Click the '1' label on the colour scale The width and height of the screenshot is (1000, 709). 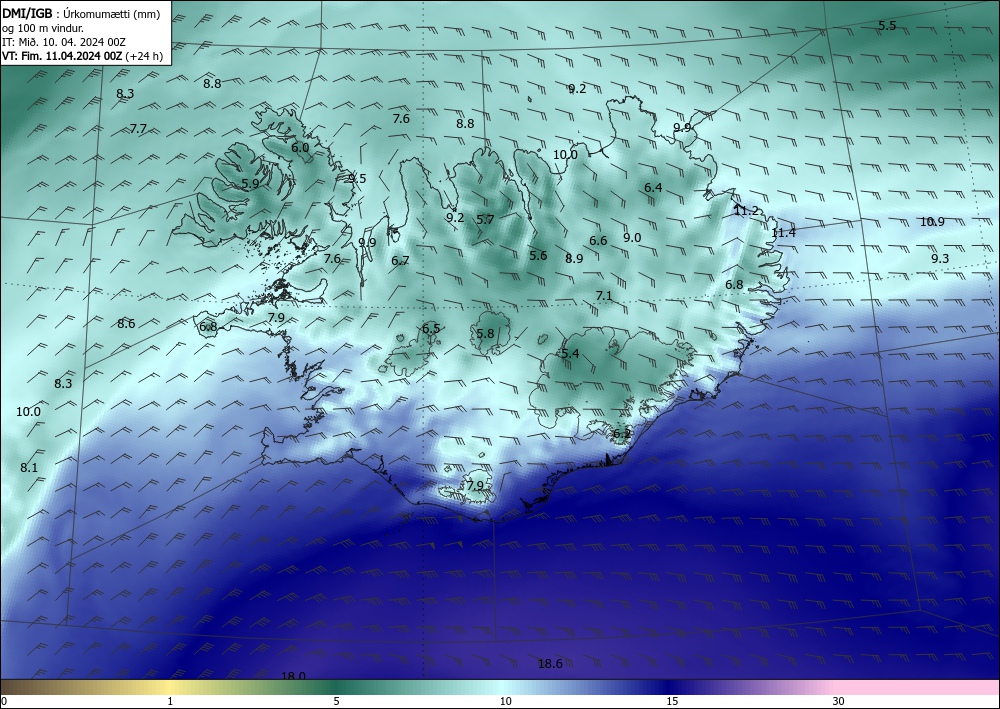click(170, 701)
